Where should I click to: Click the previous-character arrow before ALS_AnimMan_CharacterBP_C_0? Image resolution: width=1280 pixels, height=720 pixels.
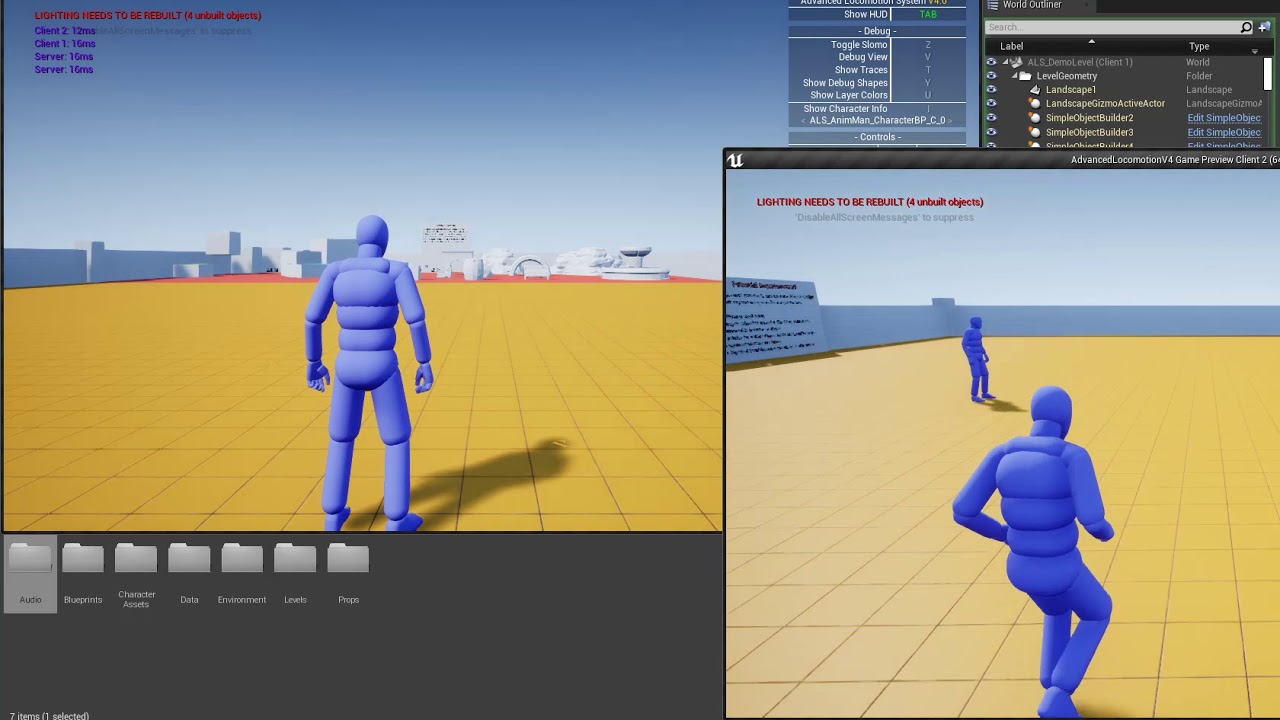[x=803, y=121]
